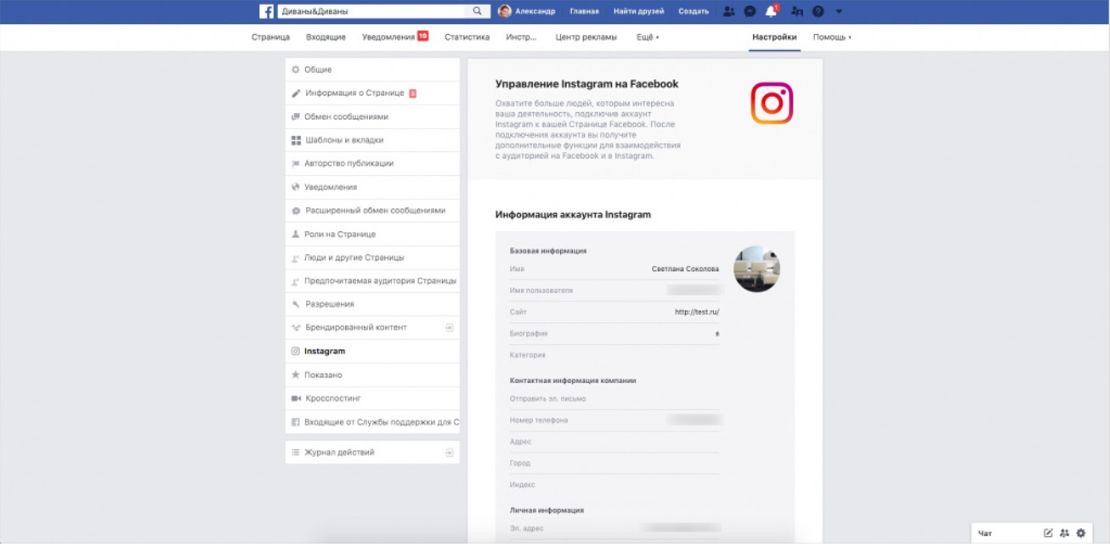Go to Главная in top bar

pyautogui.click(x=584, y=11)
